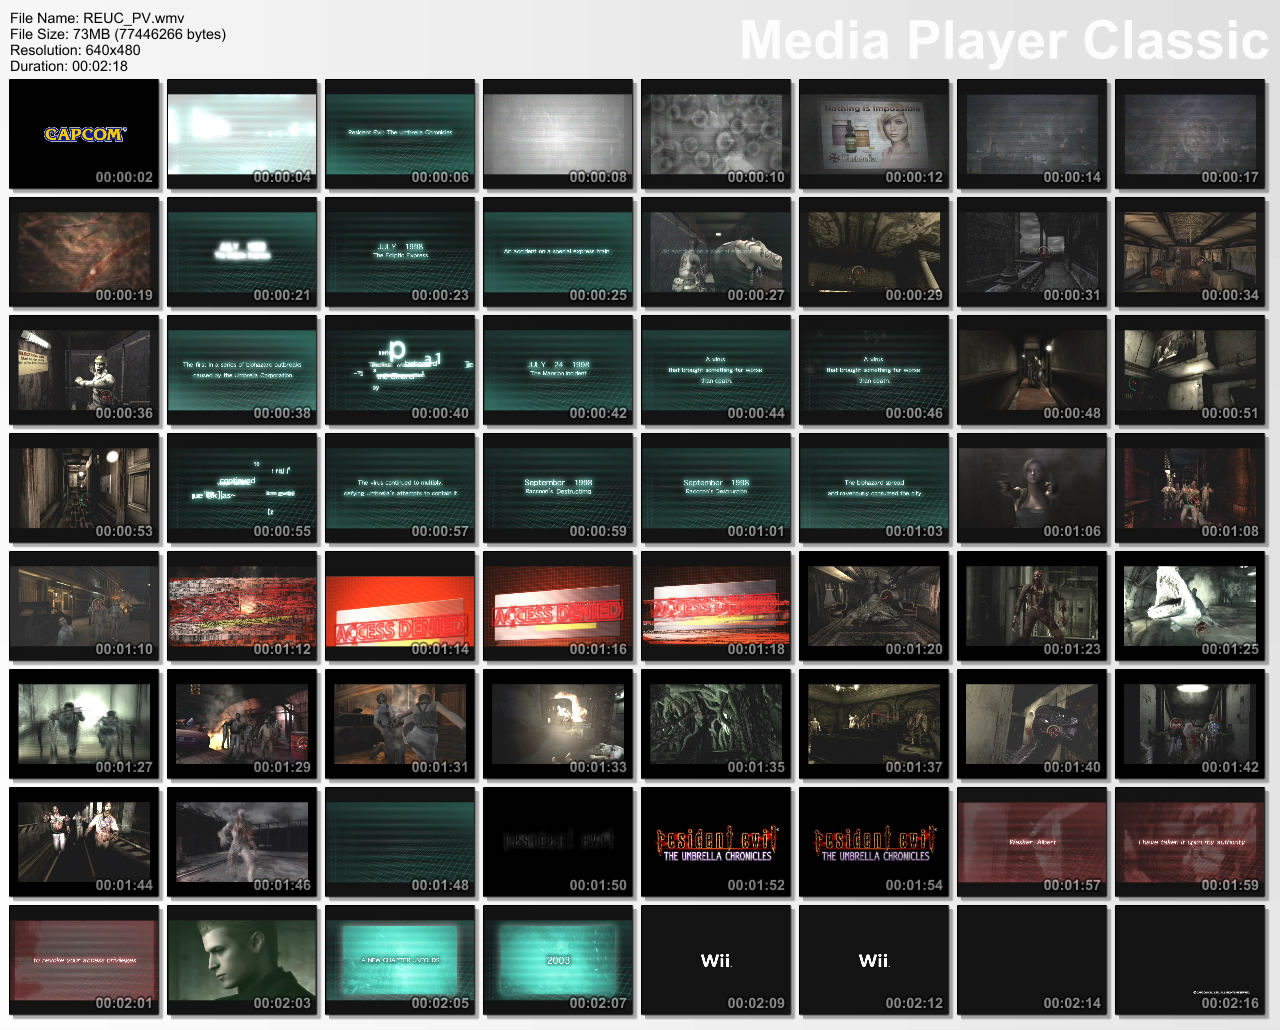Click the Access Denied frame at 00:01:14

(400, 606)
